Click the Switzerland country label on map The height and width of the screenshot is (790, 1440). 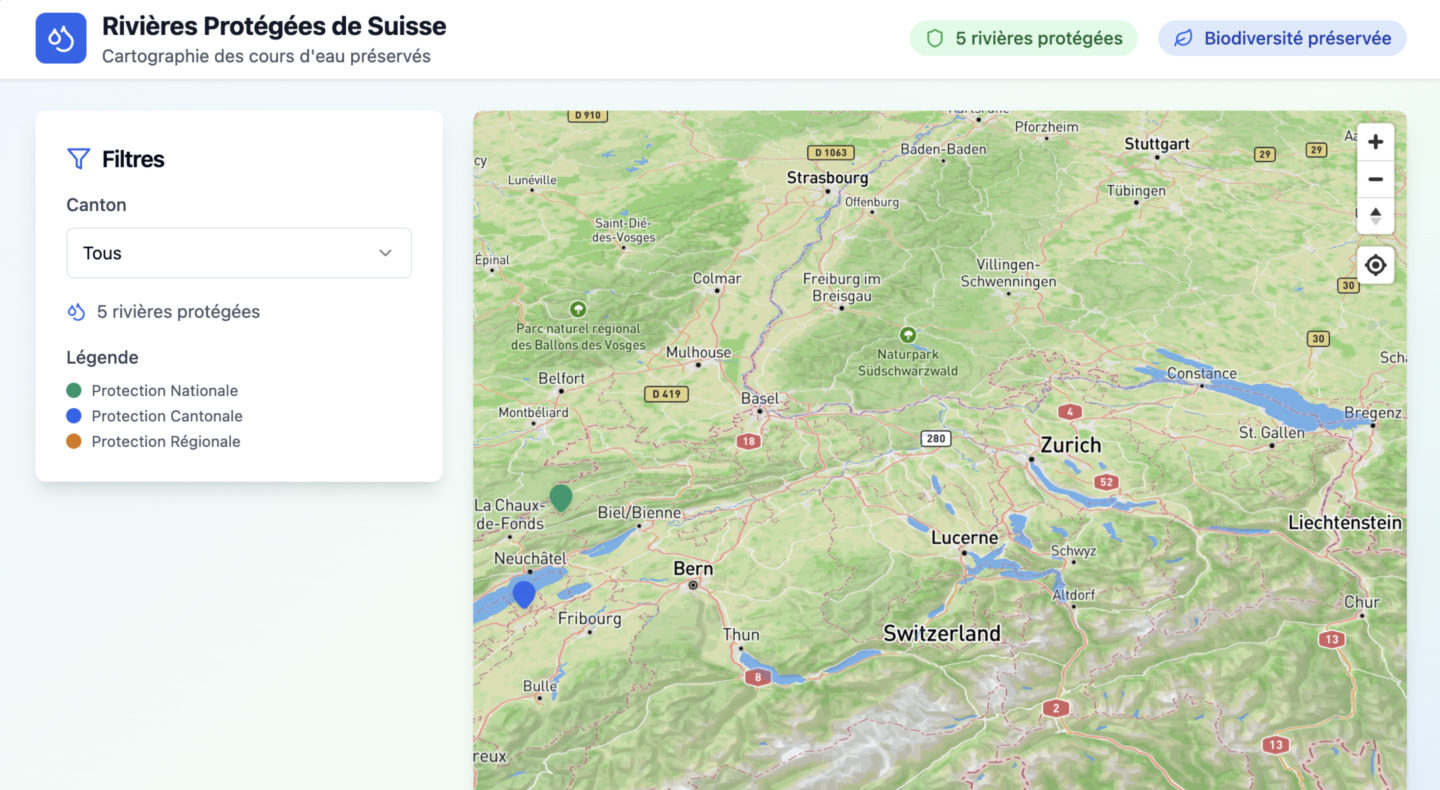tap(942, 633)
